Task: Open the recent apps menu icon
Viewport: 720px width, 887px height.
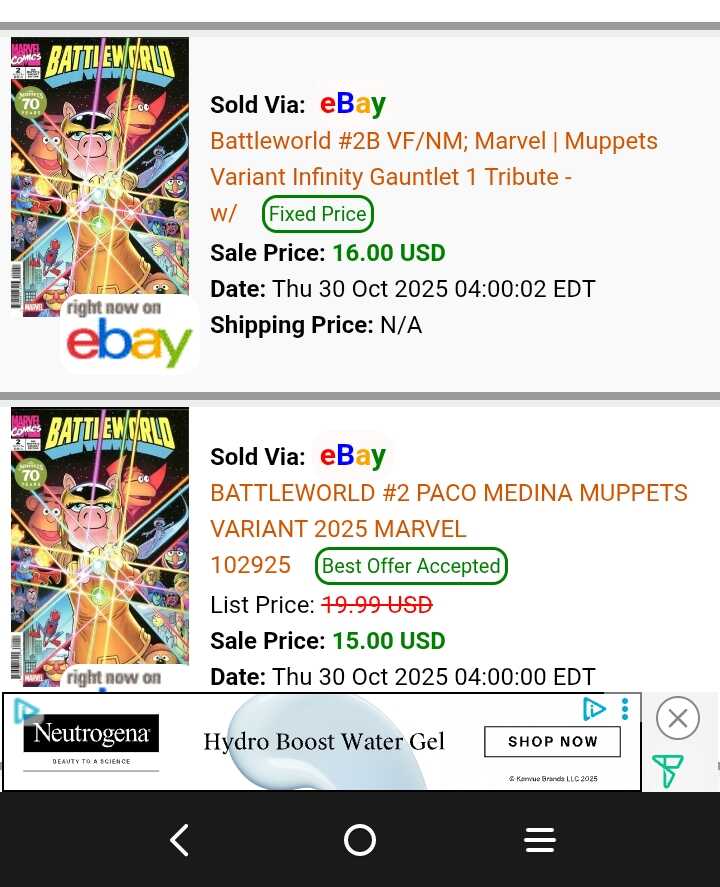Action: (539, 840)
